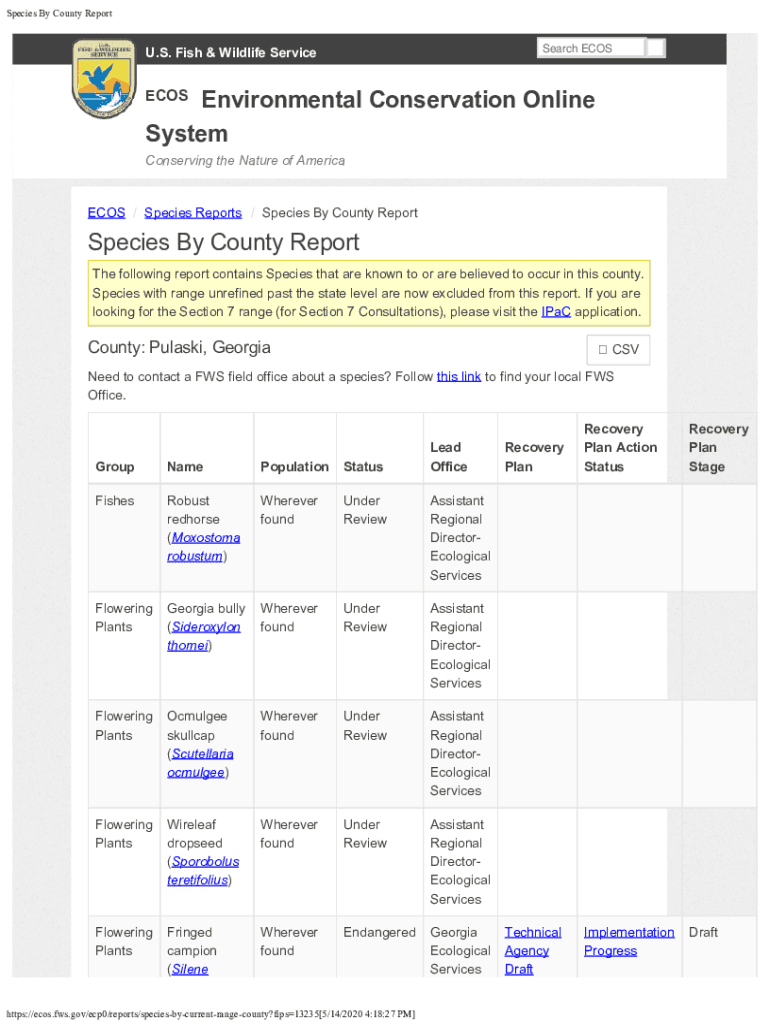Download the report via CSV button
The image size is (770, 1024).
pyautogui.click(x=618, y=350)
